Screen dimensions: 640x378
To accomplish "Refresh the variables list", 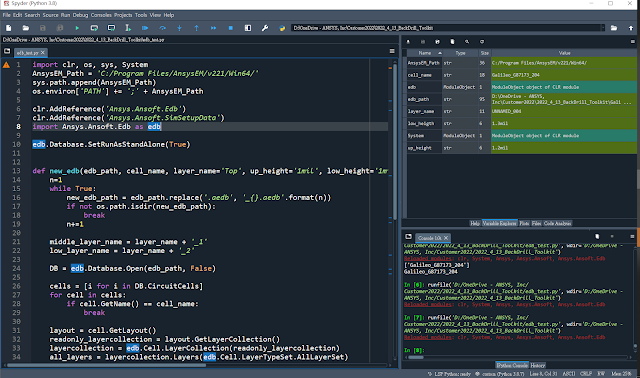I will pyautogui.click(x=482, y=42).
